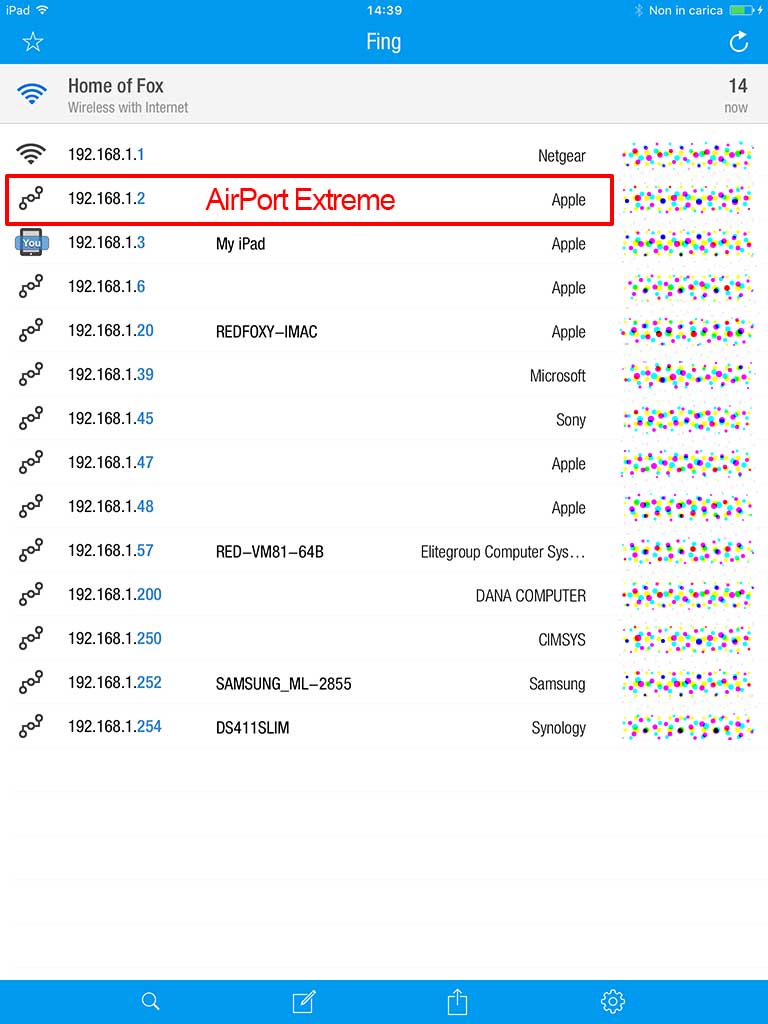Screen dimensions: 768x1024
Task: Select the Synology vendor label
Action: tap(558, 728)
